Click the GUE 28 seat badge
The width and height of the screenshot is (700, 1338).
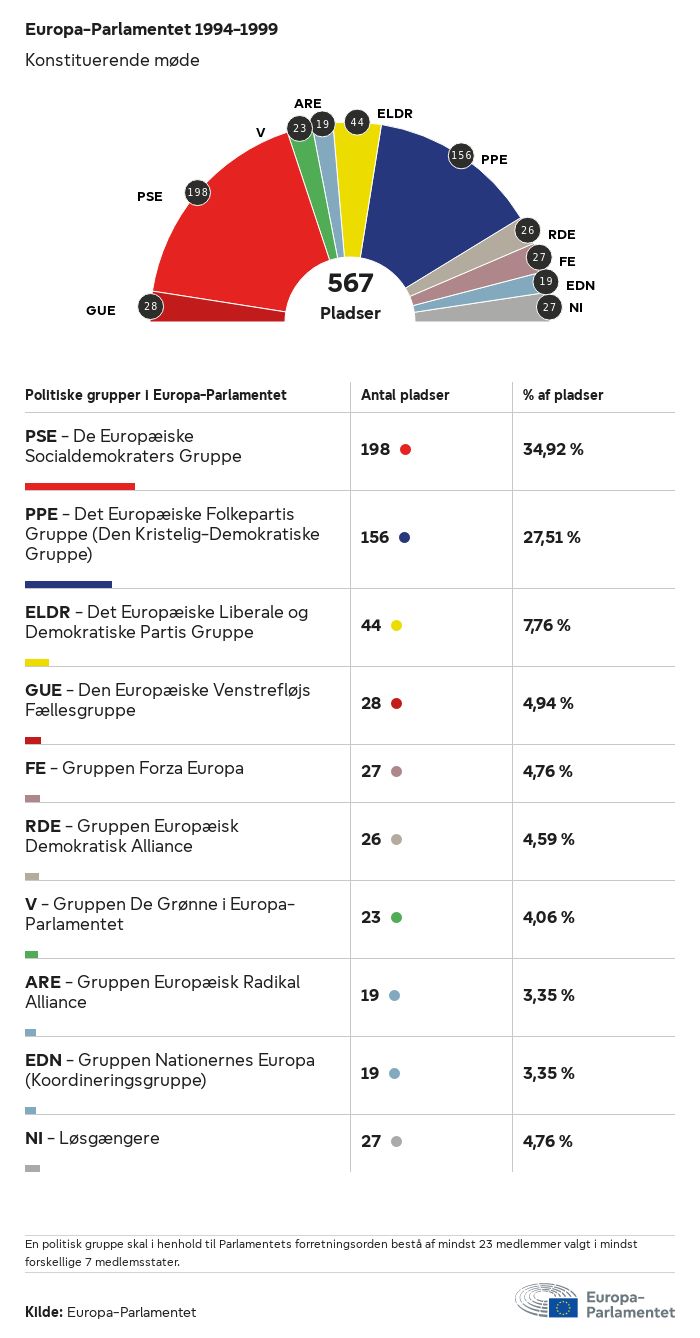[x=151, y=306]
